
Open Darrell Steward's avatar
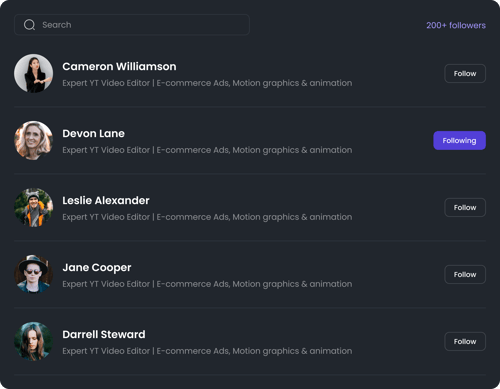[33, 341]
